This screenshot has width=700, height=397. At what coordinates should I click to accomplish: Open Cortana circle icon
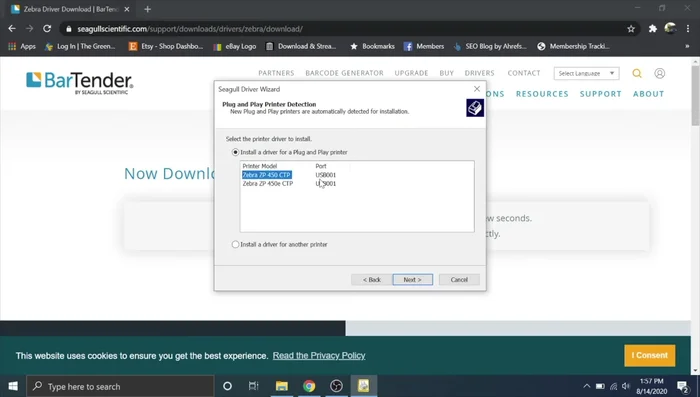point(227,386)
